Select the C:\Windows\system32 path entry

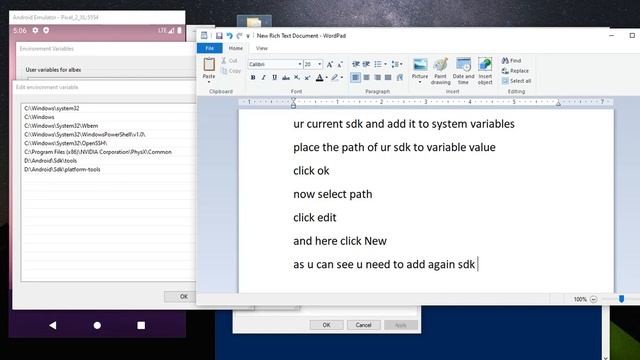(109, 108)
